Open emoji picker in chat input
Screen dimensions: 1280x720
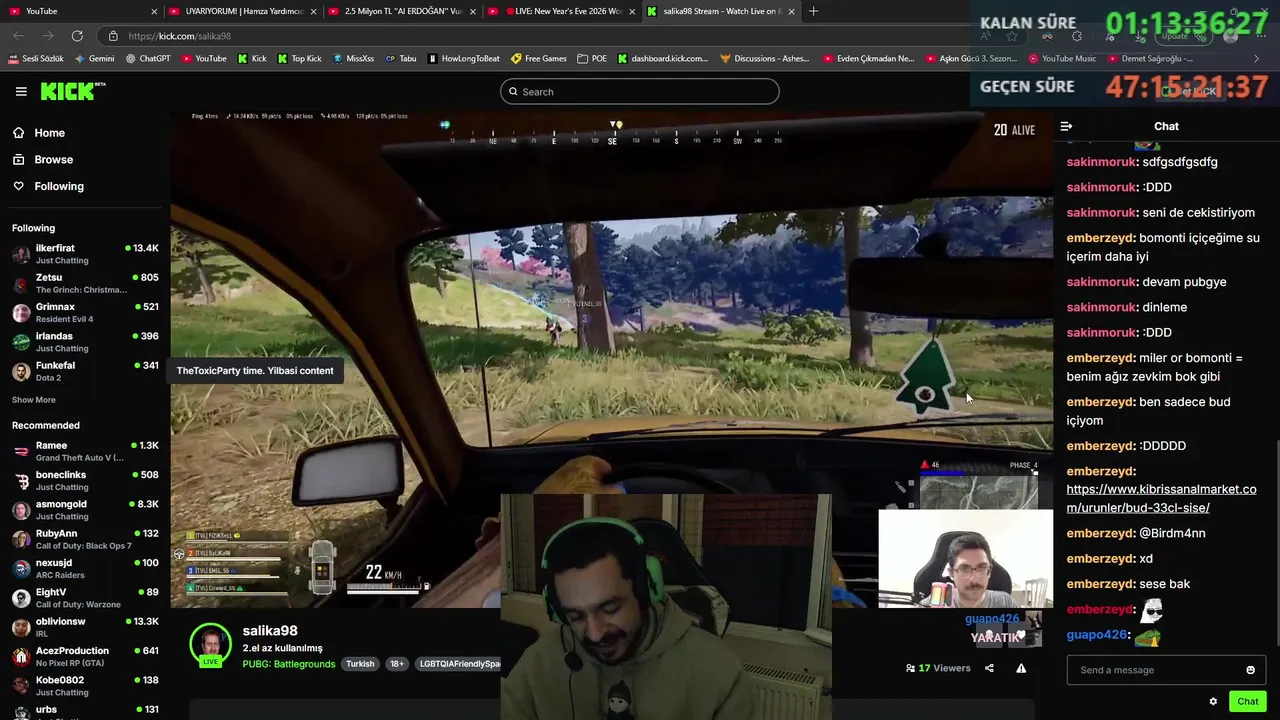point(1250,670)
